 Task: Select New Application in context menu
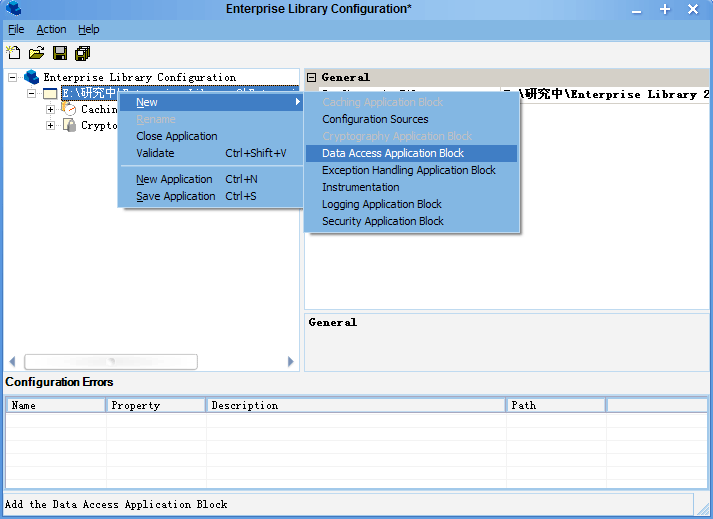(x=211, y=179)
